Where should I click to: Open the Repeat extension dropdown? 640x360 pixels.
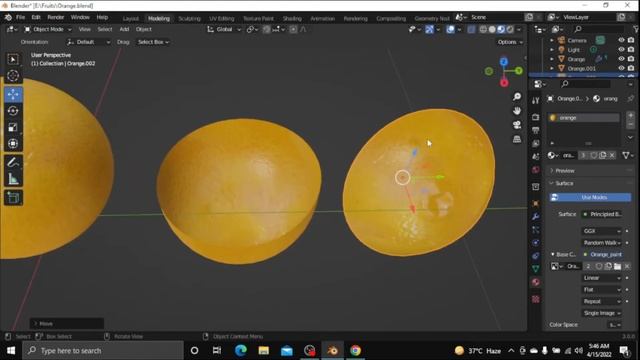point(602,301)
